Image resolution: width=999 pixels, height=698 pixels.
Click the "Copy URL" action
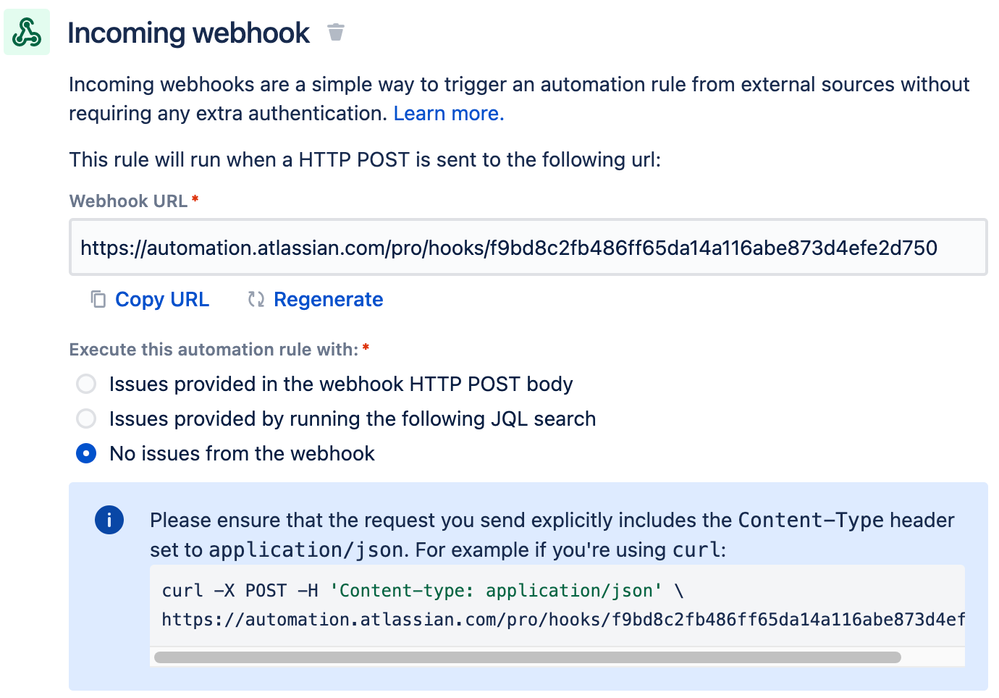pyautogui.click(x=162, y=299)
